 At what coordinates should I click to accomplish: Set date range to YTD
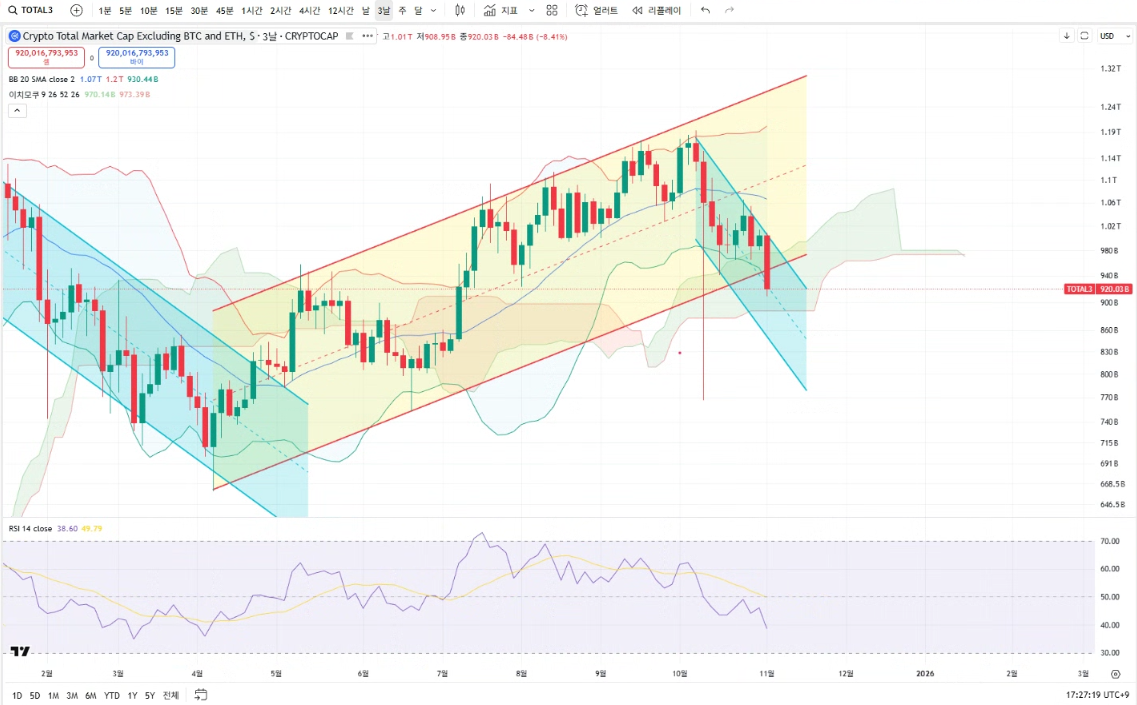[112, 696]
